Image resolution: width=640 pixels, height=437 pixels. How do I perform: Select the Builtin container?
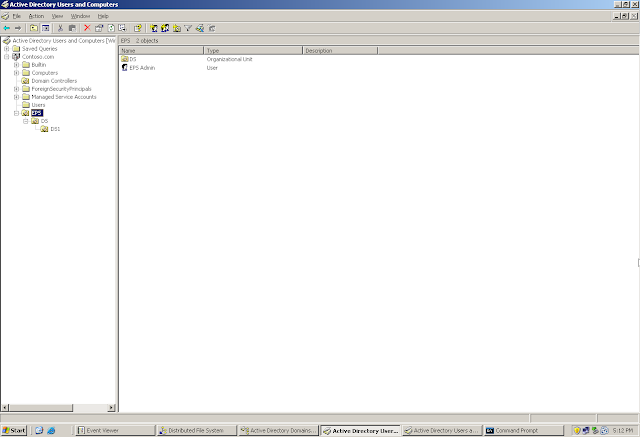pyautogui.click(x=39, y=65)
